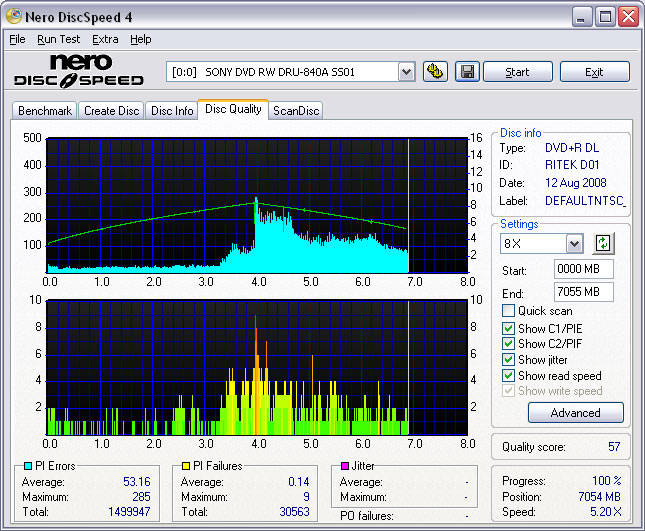Open the Extra menu
Image resolution: width=645 pixels, height=531 pixels.
(x=105, y=39)
